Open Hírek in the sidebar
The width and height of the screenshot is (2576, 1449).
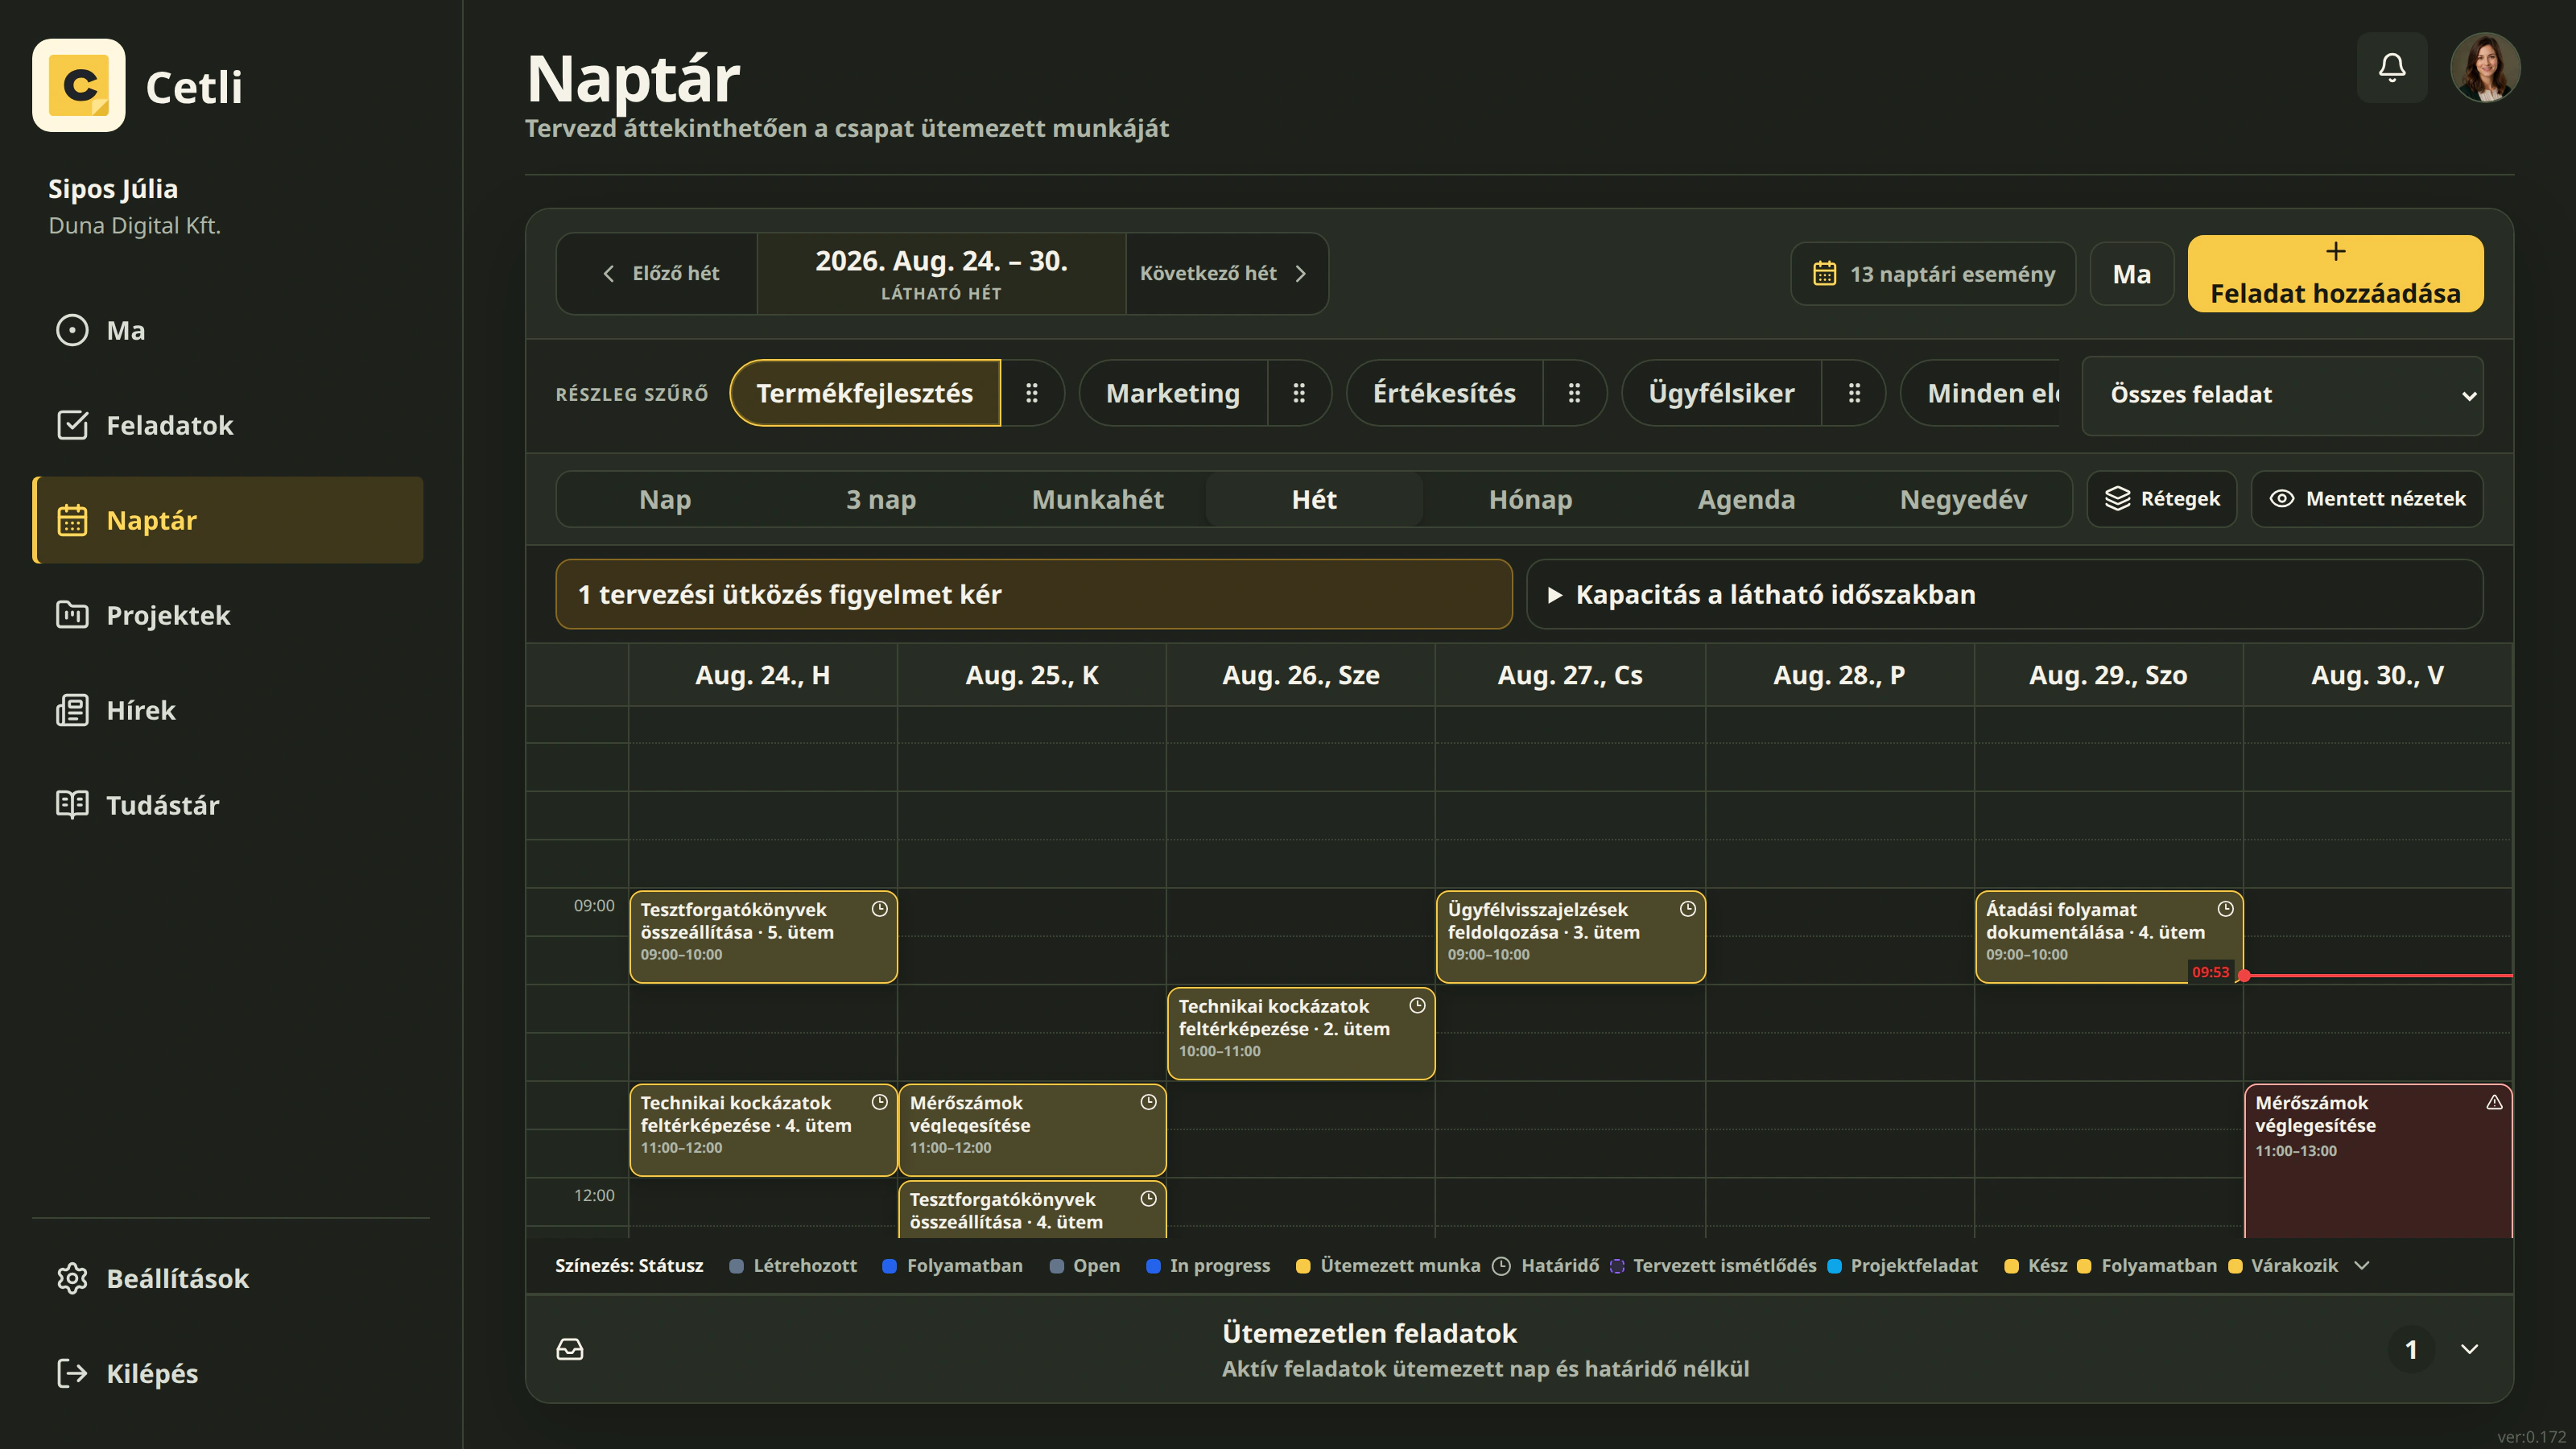coord(228,710)
